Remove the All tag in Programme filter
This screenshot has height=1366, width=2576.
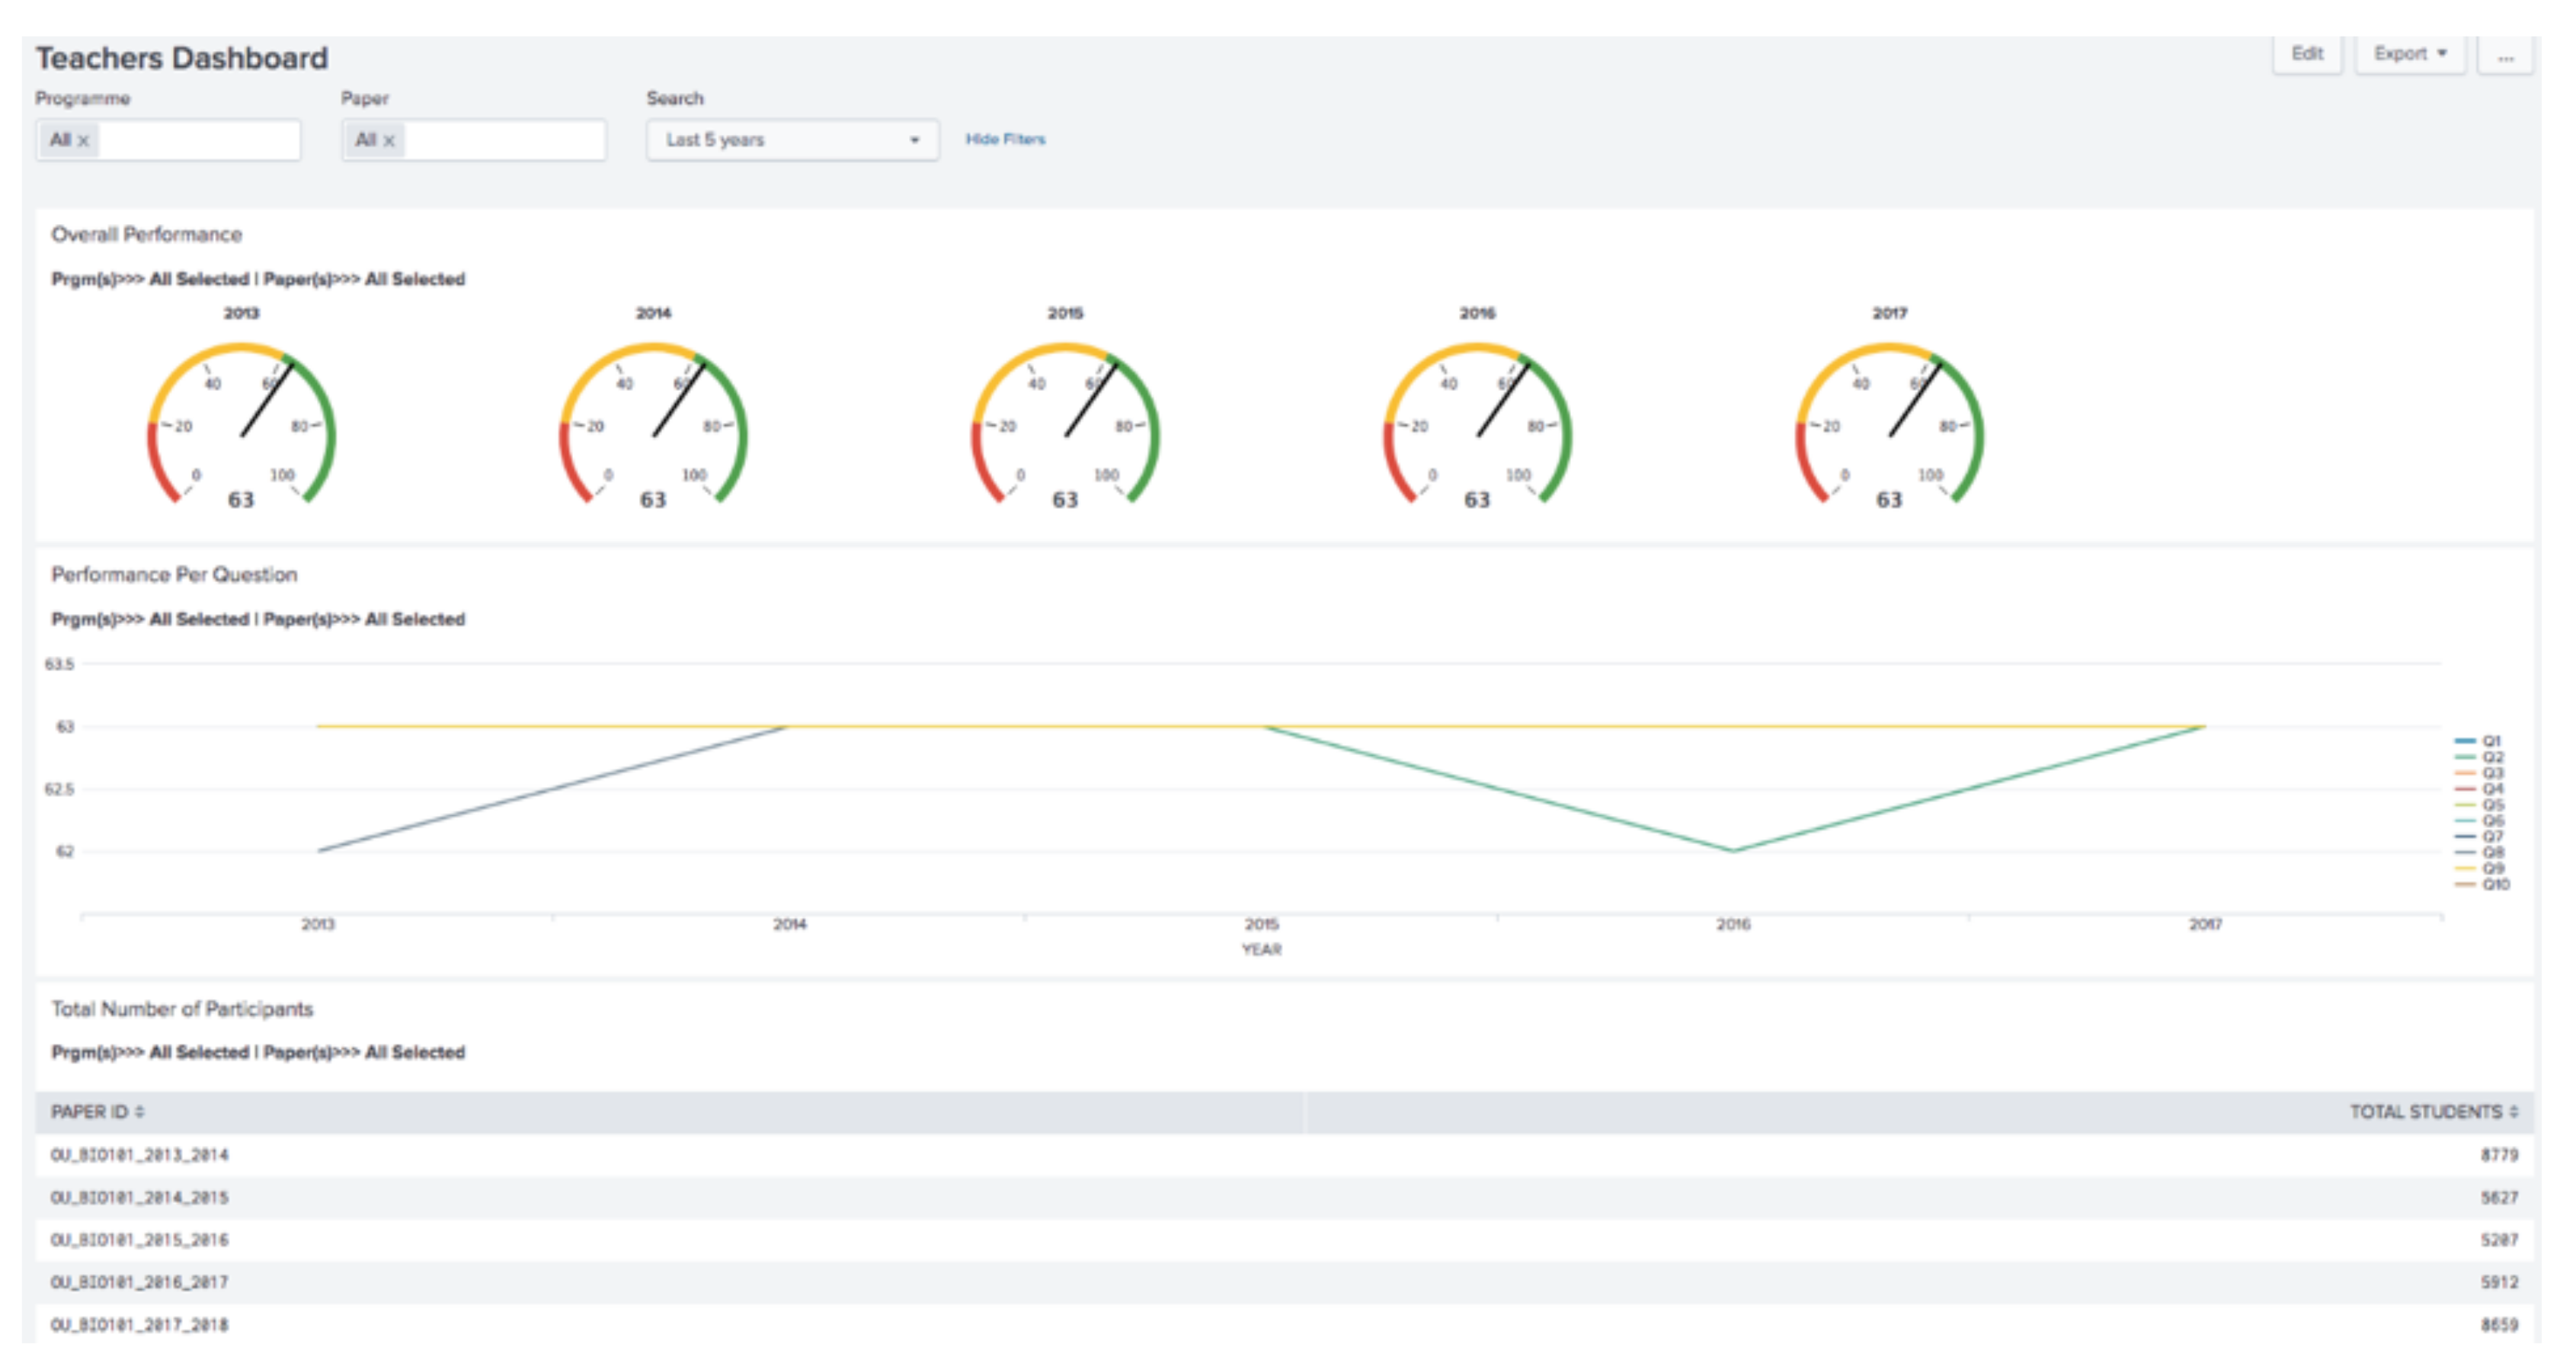(84, 141)
